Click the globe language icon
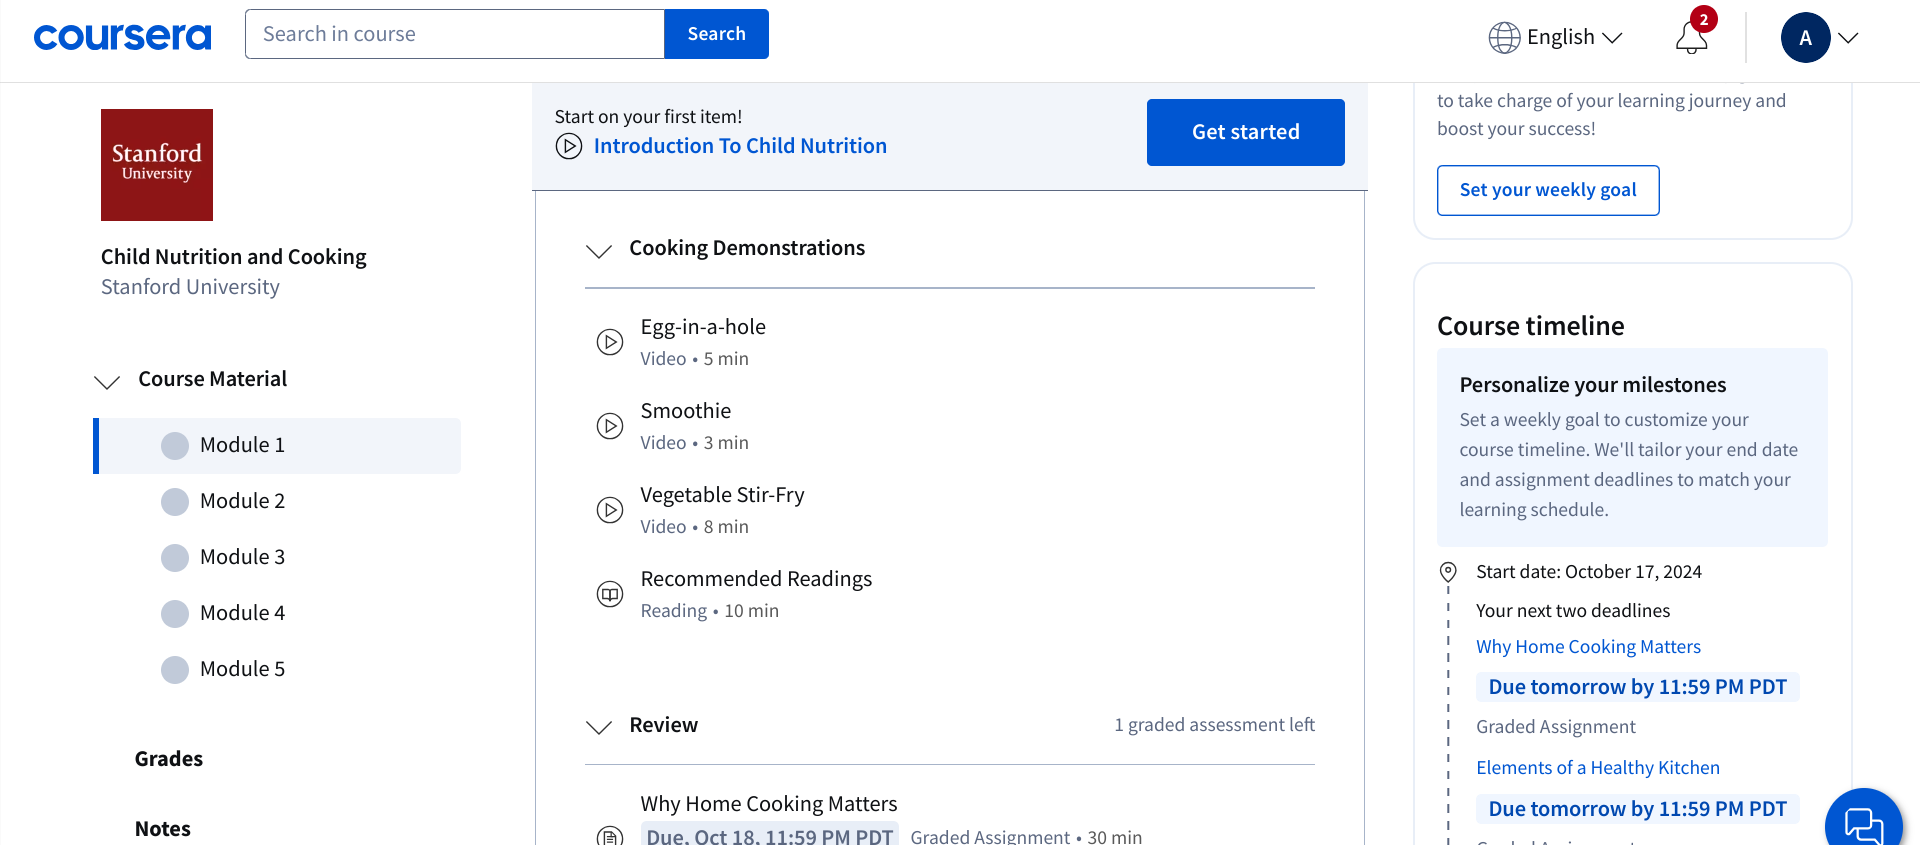1920x845 pixels. click(1504, 38)
